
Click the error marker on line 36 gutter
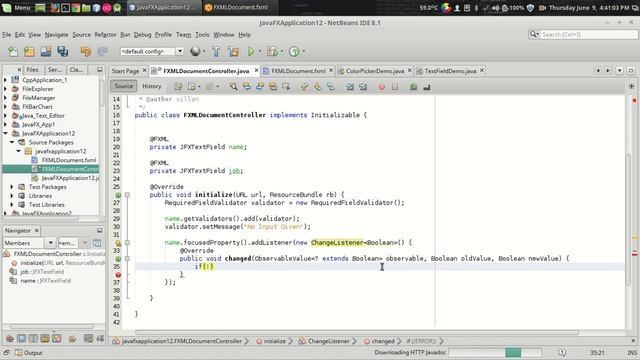point(118,275)
